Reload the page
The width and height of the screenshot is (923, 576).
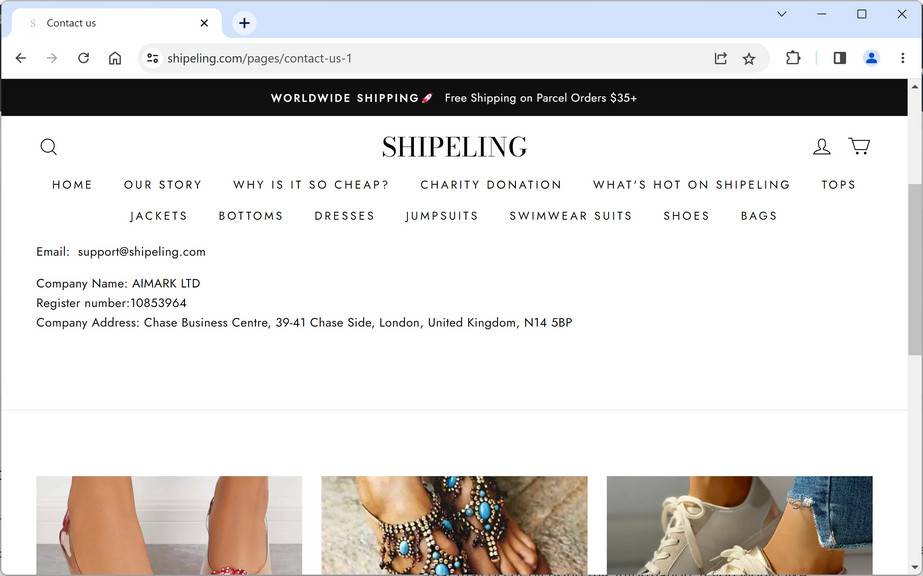84,58
